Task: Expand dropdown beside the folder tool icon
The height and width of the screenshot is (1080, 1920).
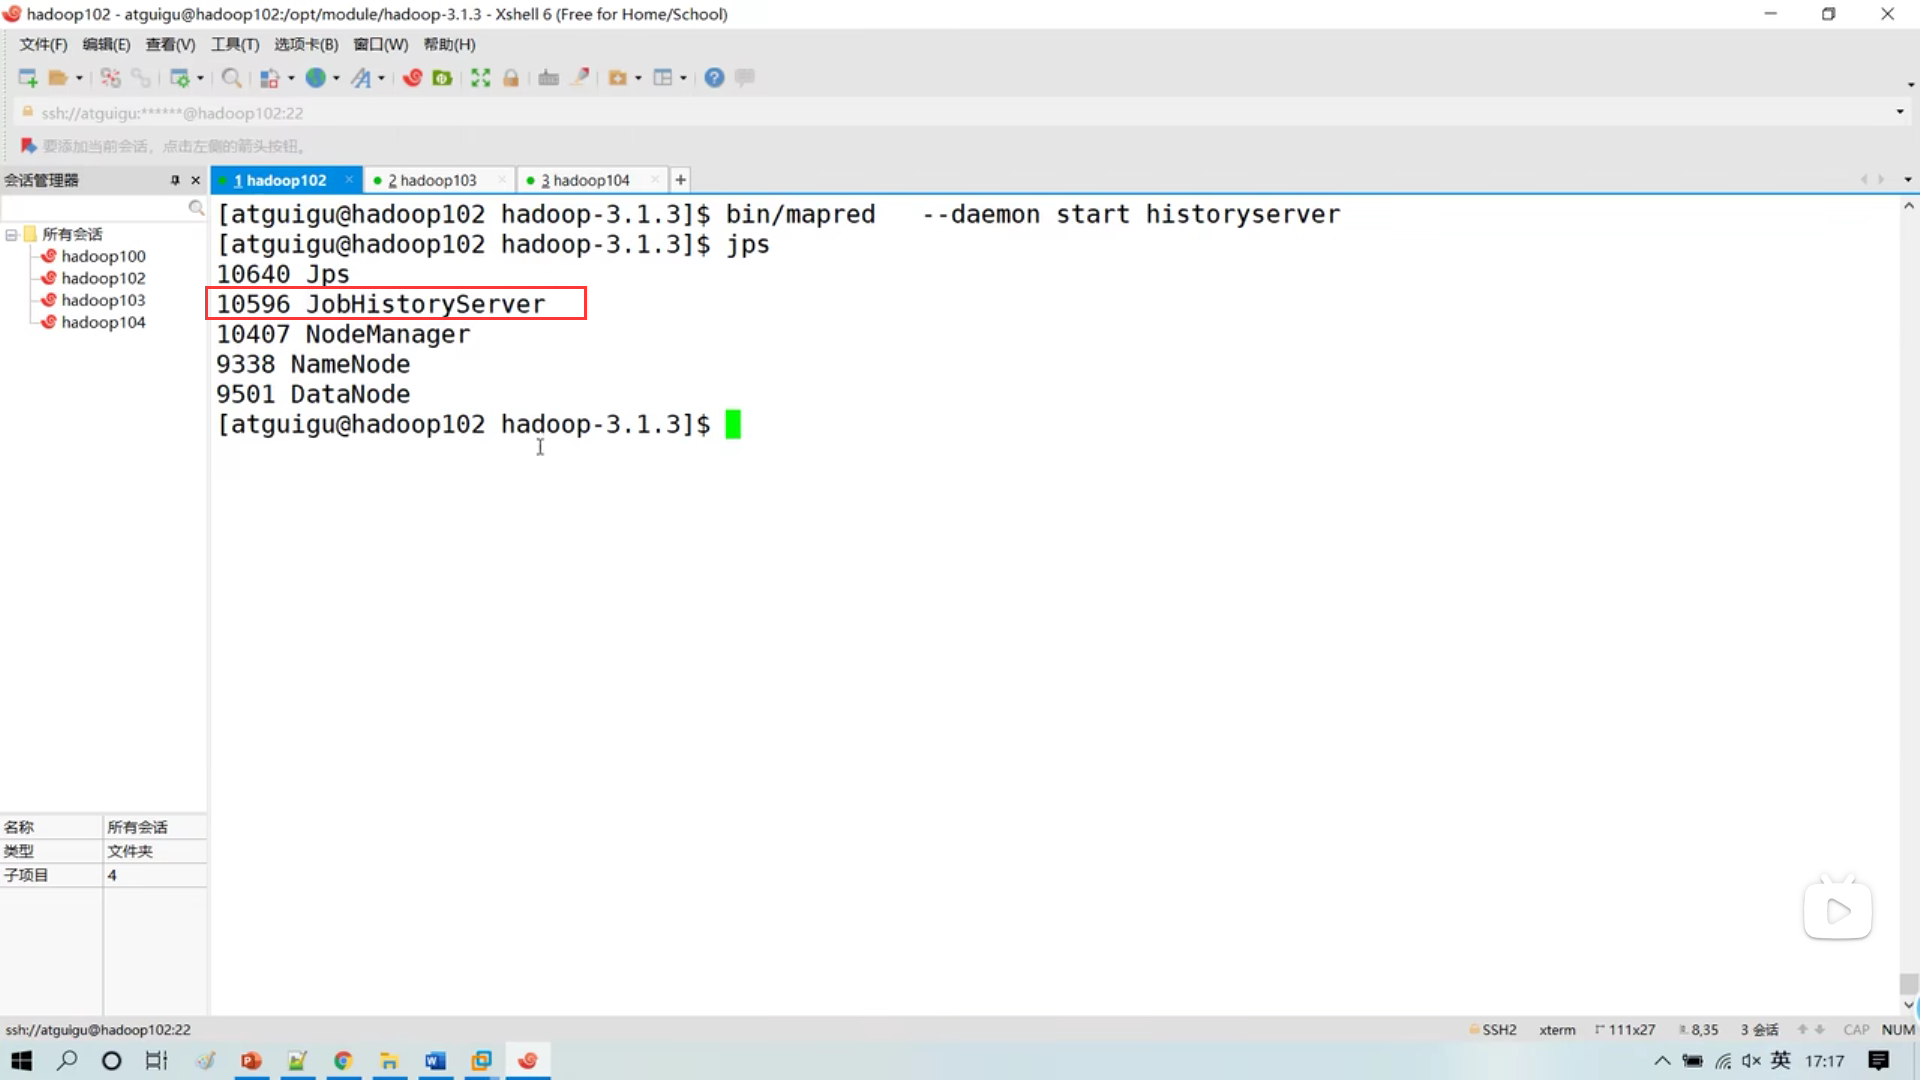Action: pos(638,78)
